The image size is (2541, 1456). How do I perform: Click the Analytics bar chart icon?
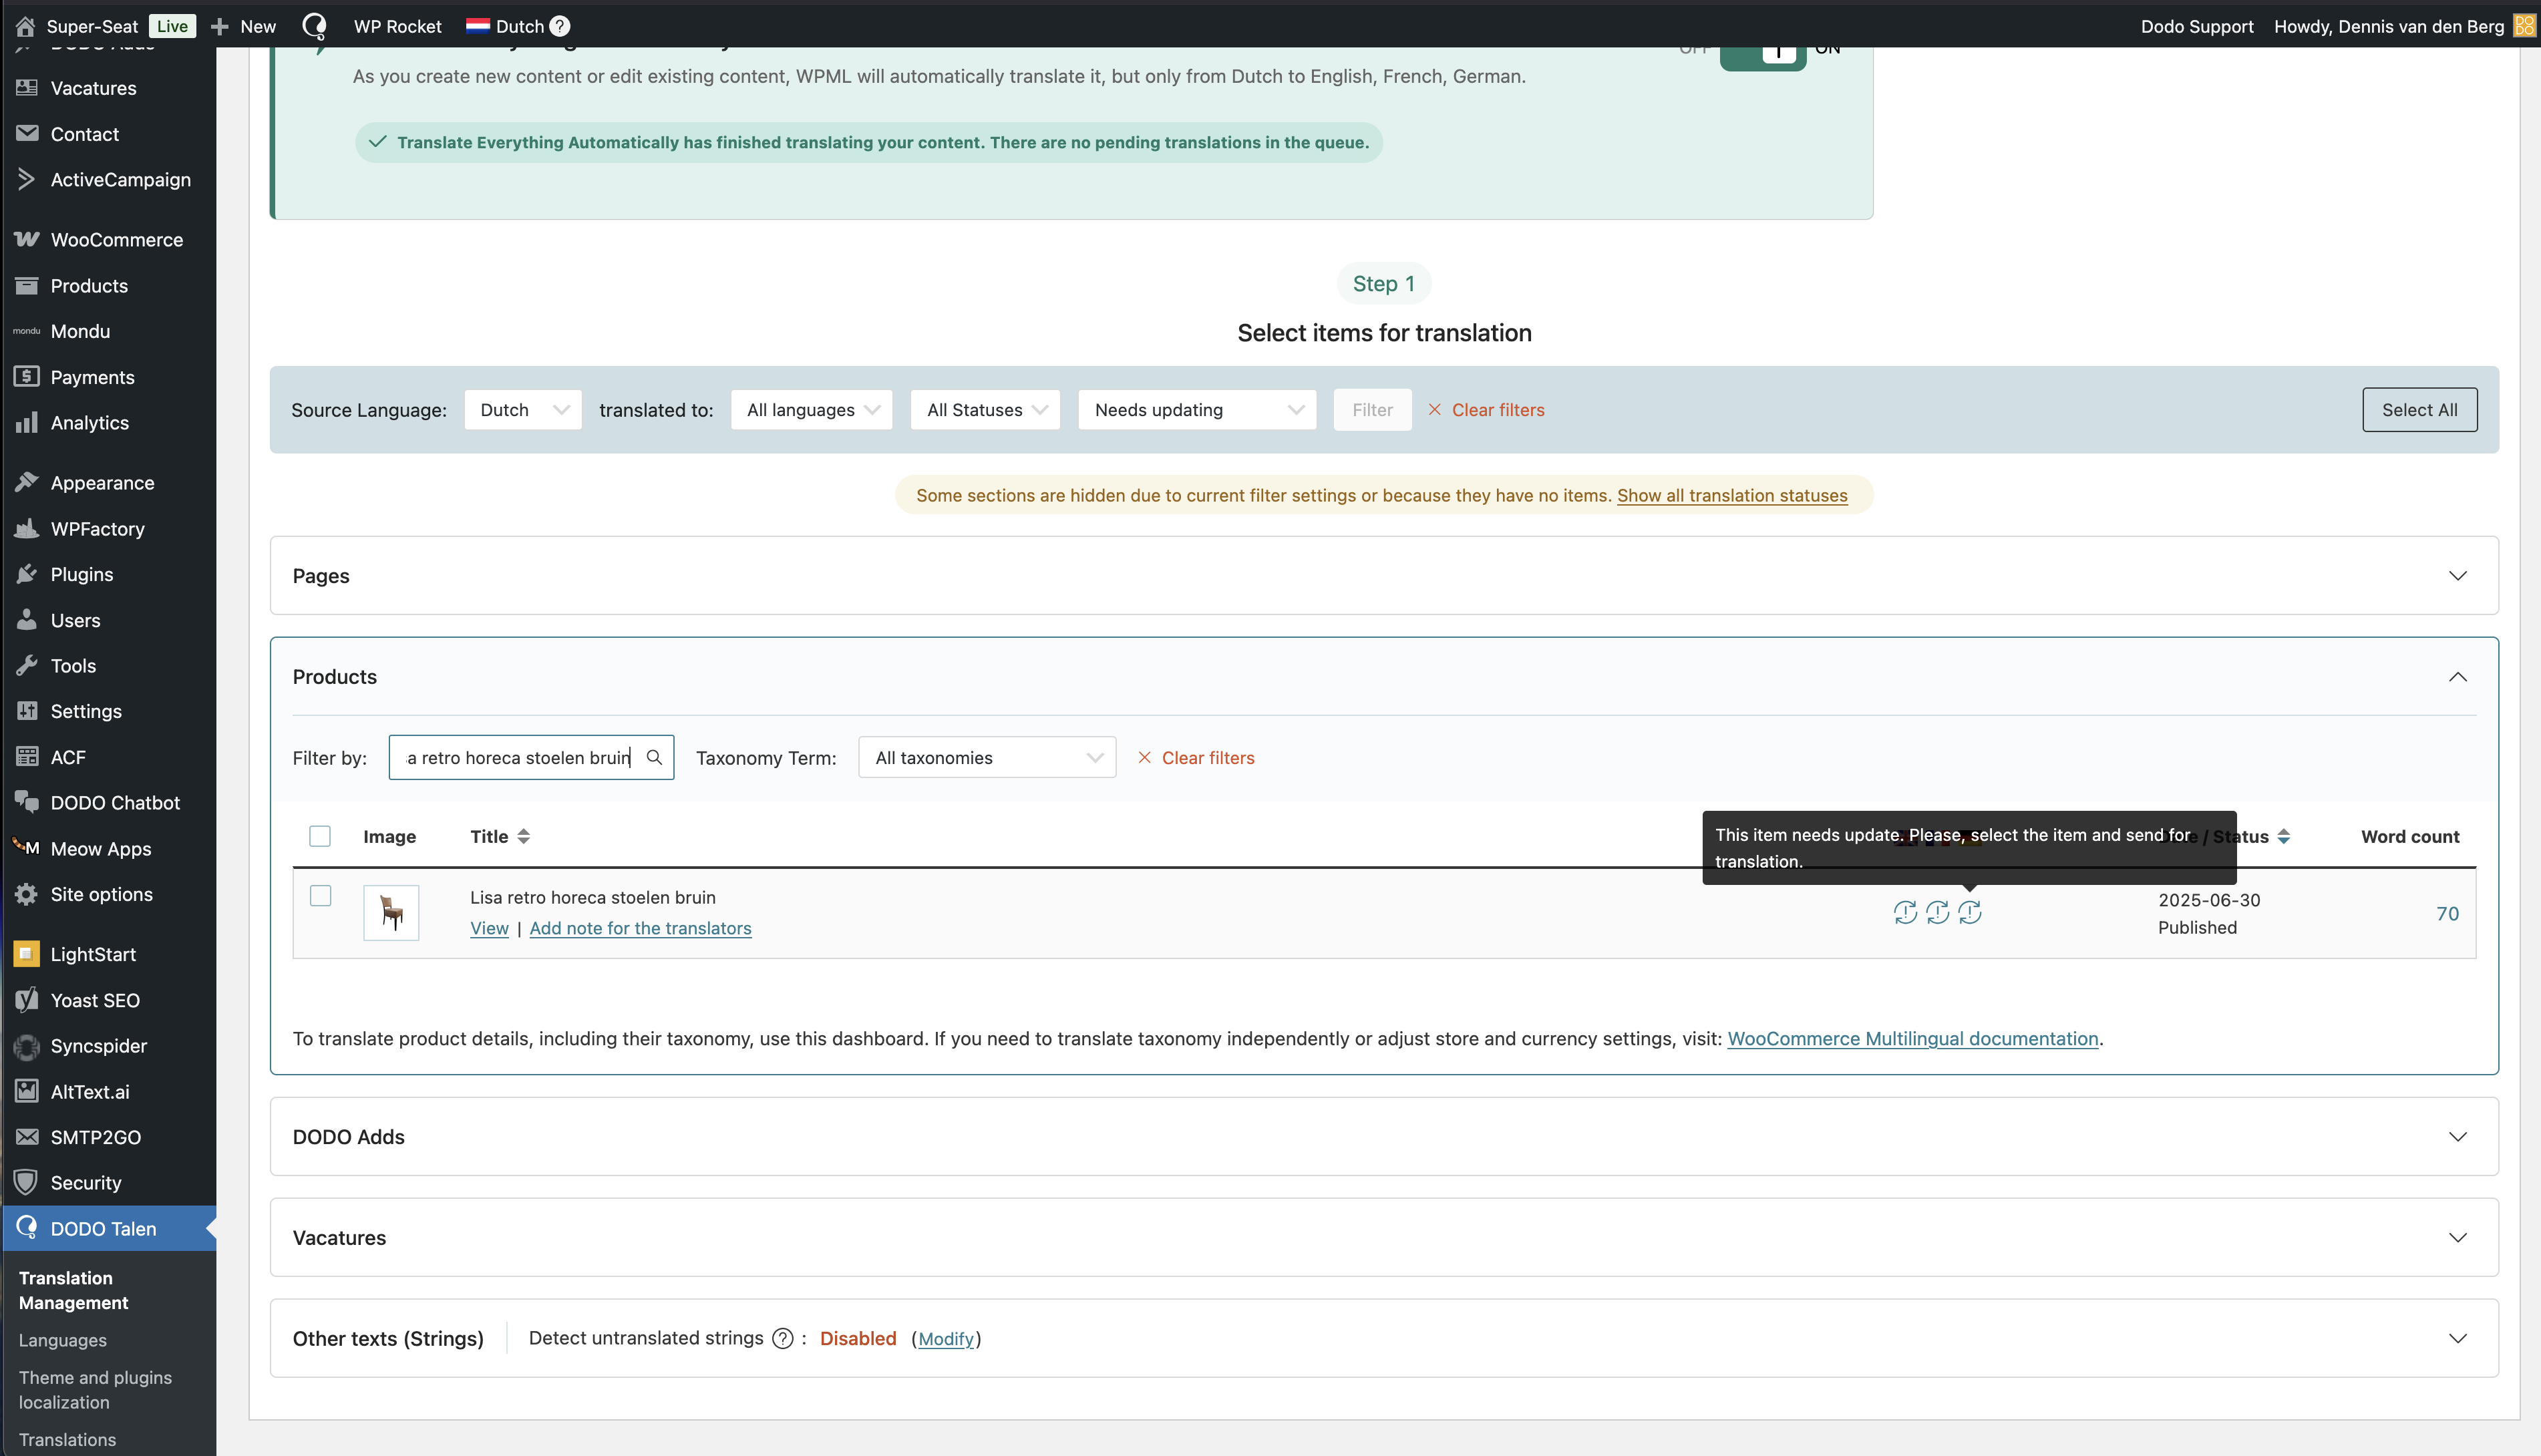pos(27,422)
